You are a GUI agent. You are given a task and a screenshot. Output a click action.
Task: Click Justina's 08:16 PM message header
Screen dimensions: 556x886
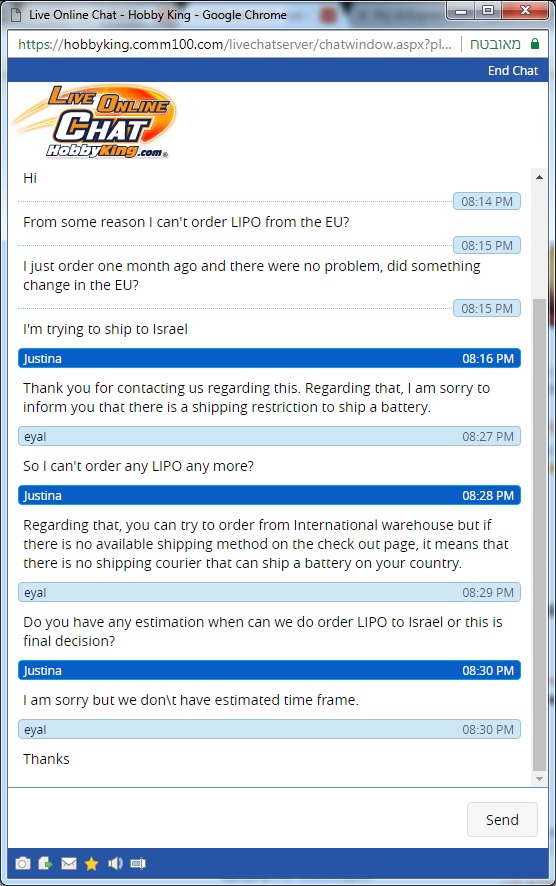[269, 358]
